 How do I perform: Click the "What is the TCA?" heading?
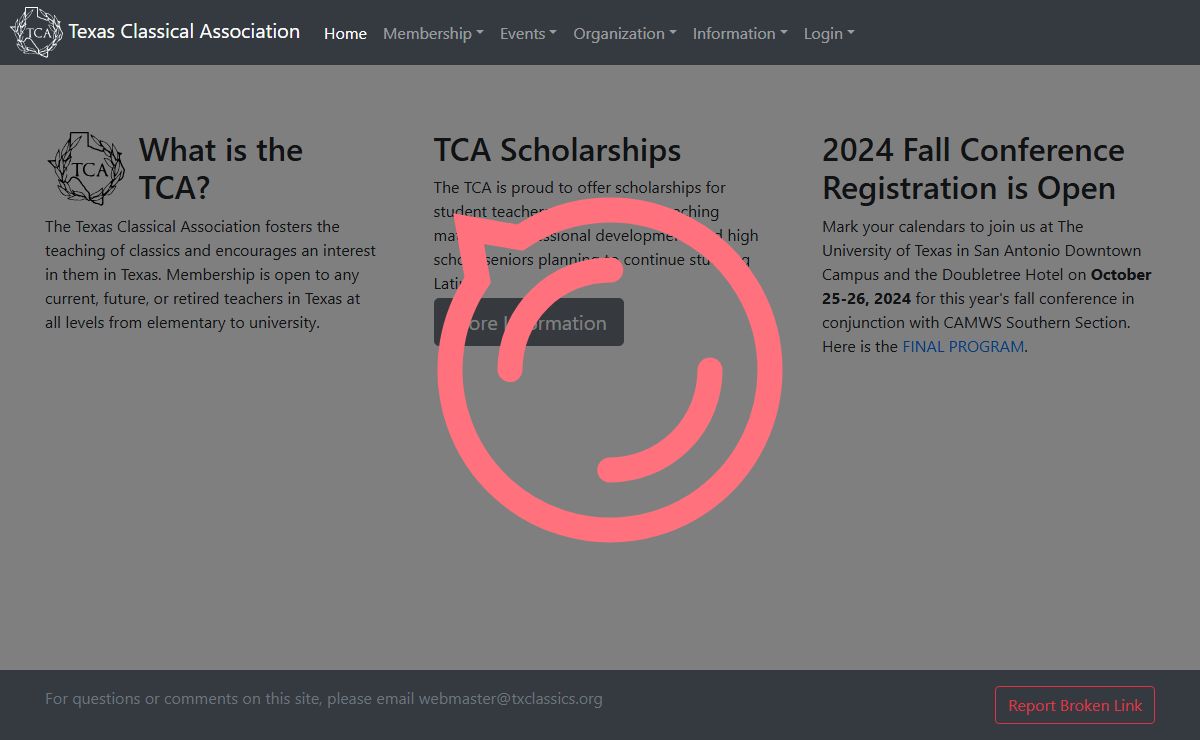coord(221,169)
